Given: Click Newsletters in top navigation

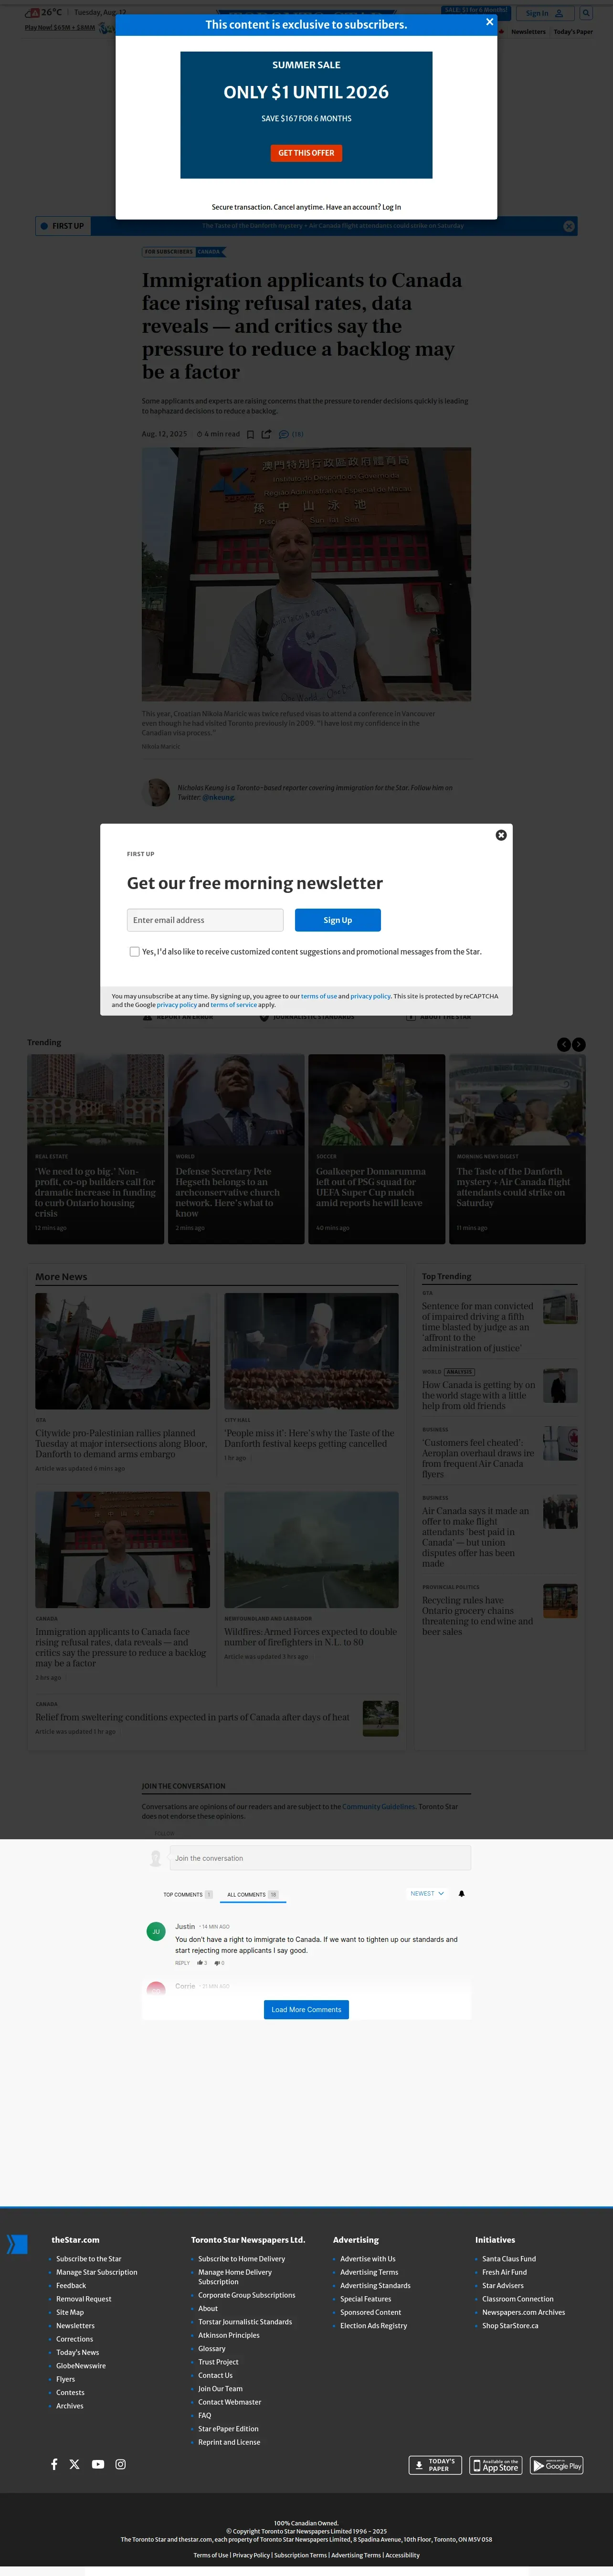Looking at the screenshot, I should (x=528, y=32).
